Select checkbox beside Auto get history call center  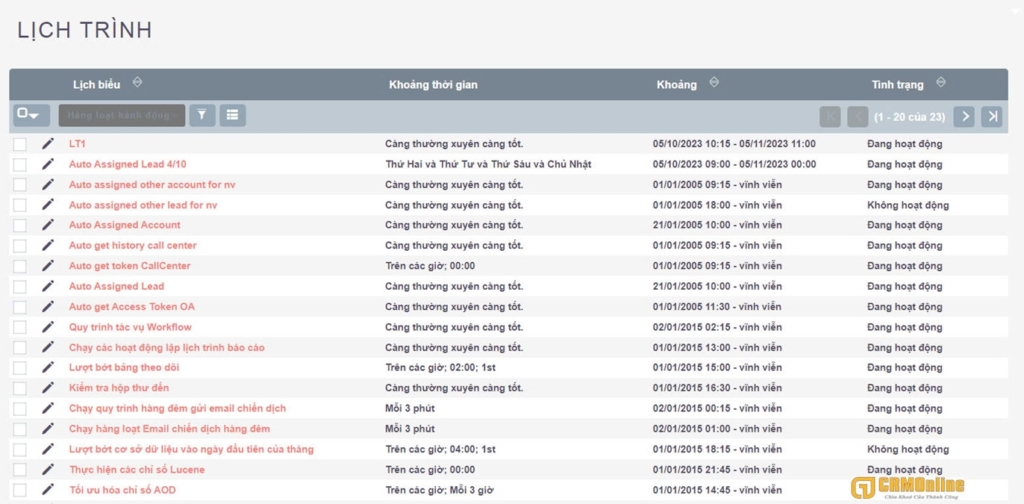(20, 246)
